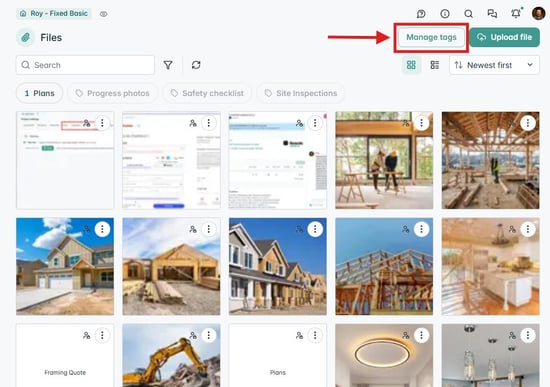
Task: Open the carpenters at sawhorse photo
Action: pos(384,160)
